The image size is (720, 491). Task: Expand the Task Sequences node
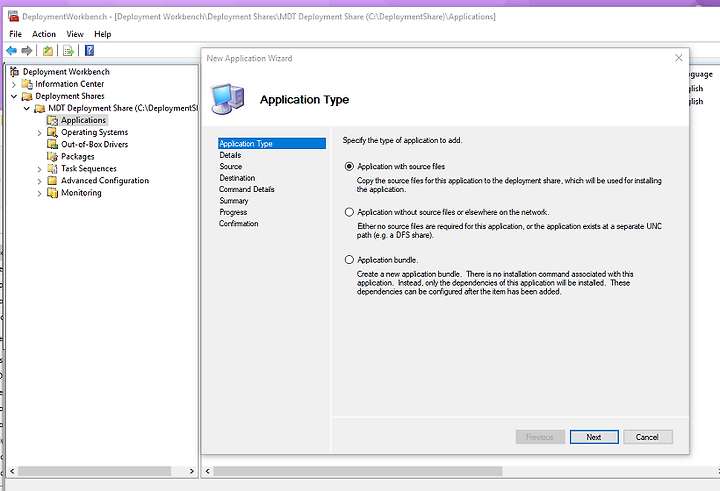coord(39,169)
